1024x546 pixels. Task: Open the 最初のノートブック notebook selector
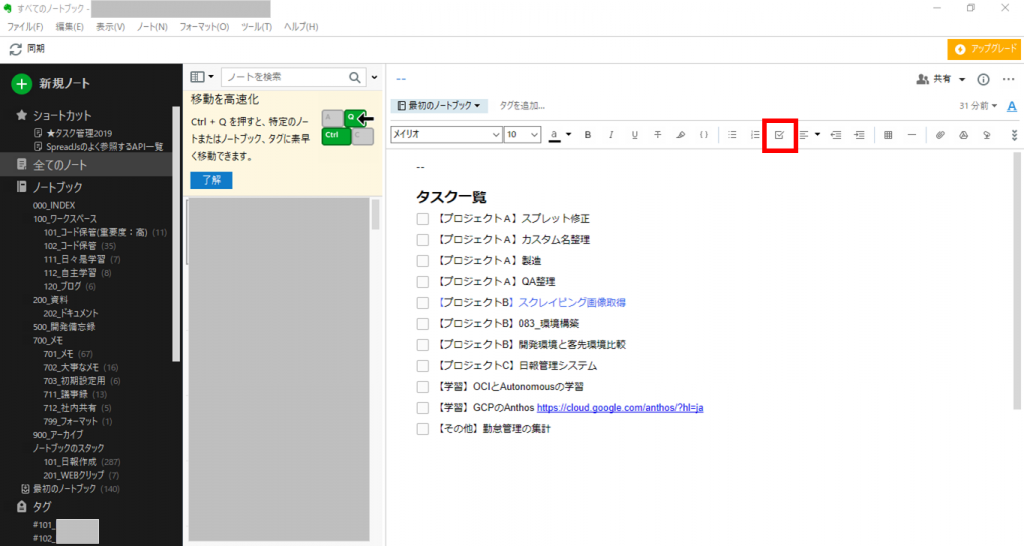click(439, 106)
